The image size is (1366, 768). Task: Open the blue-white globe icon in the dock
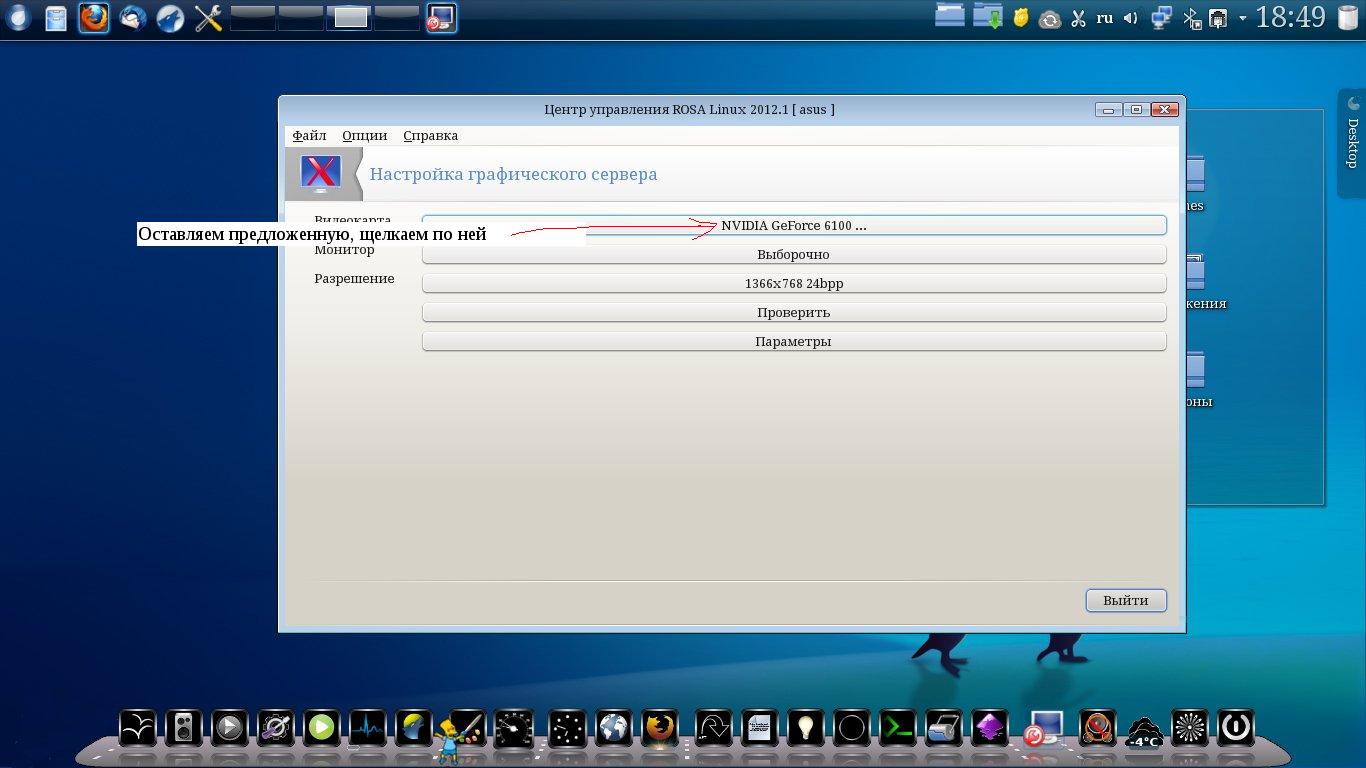tap(613, 727)
